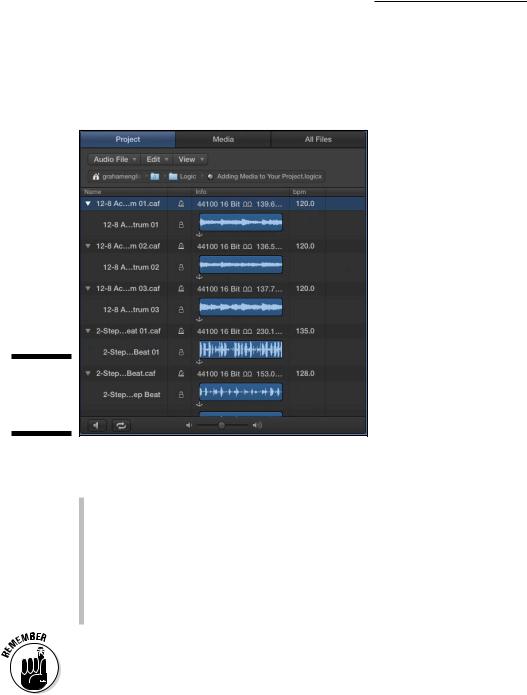Switch to the All Files tab
Image resolution: width=527 pixels, height=695 pixels.
click(x=318, y=139)
